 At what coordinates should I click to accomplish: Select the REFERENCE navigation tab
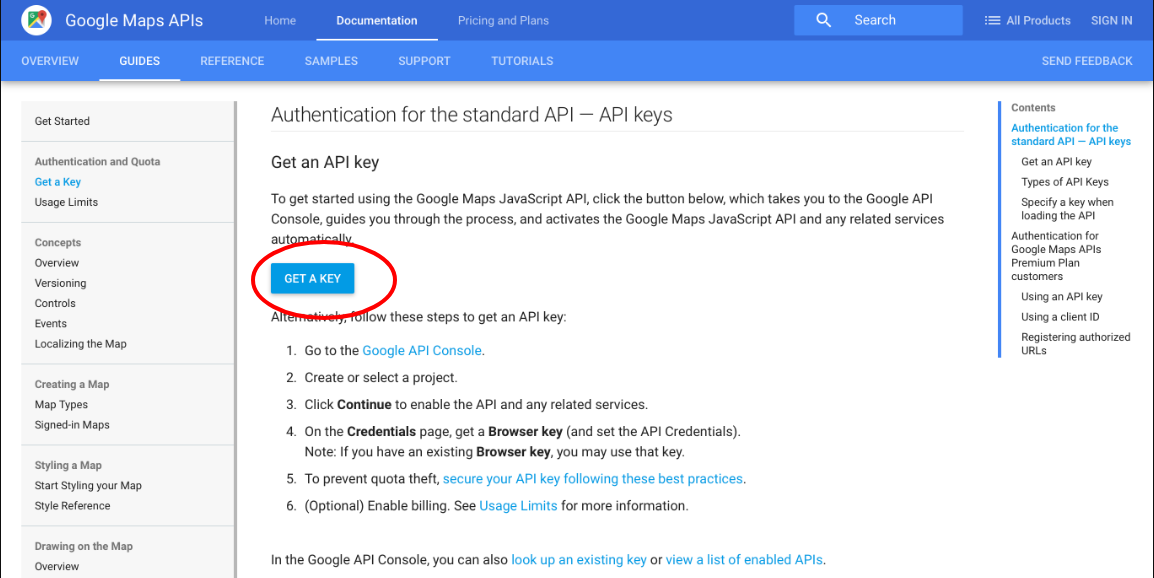(232, 61)
